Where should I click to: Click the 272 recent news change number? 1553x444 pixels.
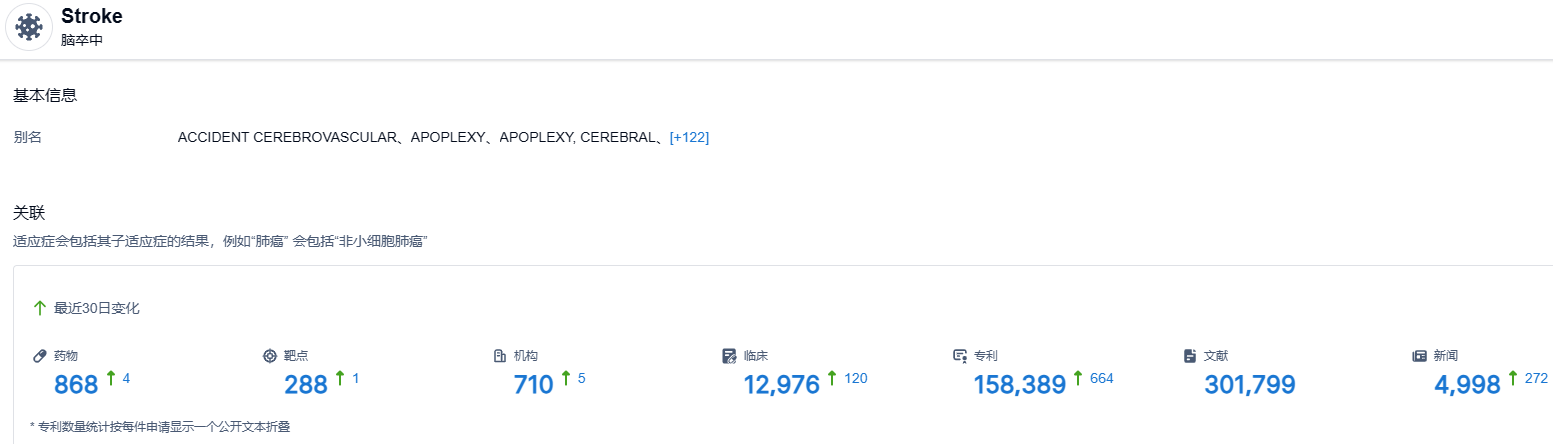[x=1536, y=378]
